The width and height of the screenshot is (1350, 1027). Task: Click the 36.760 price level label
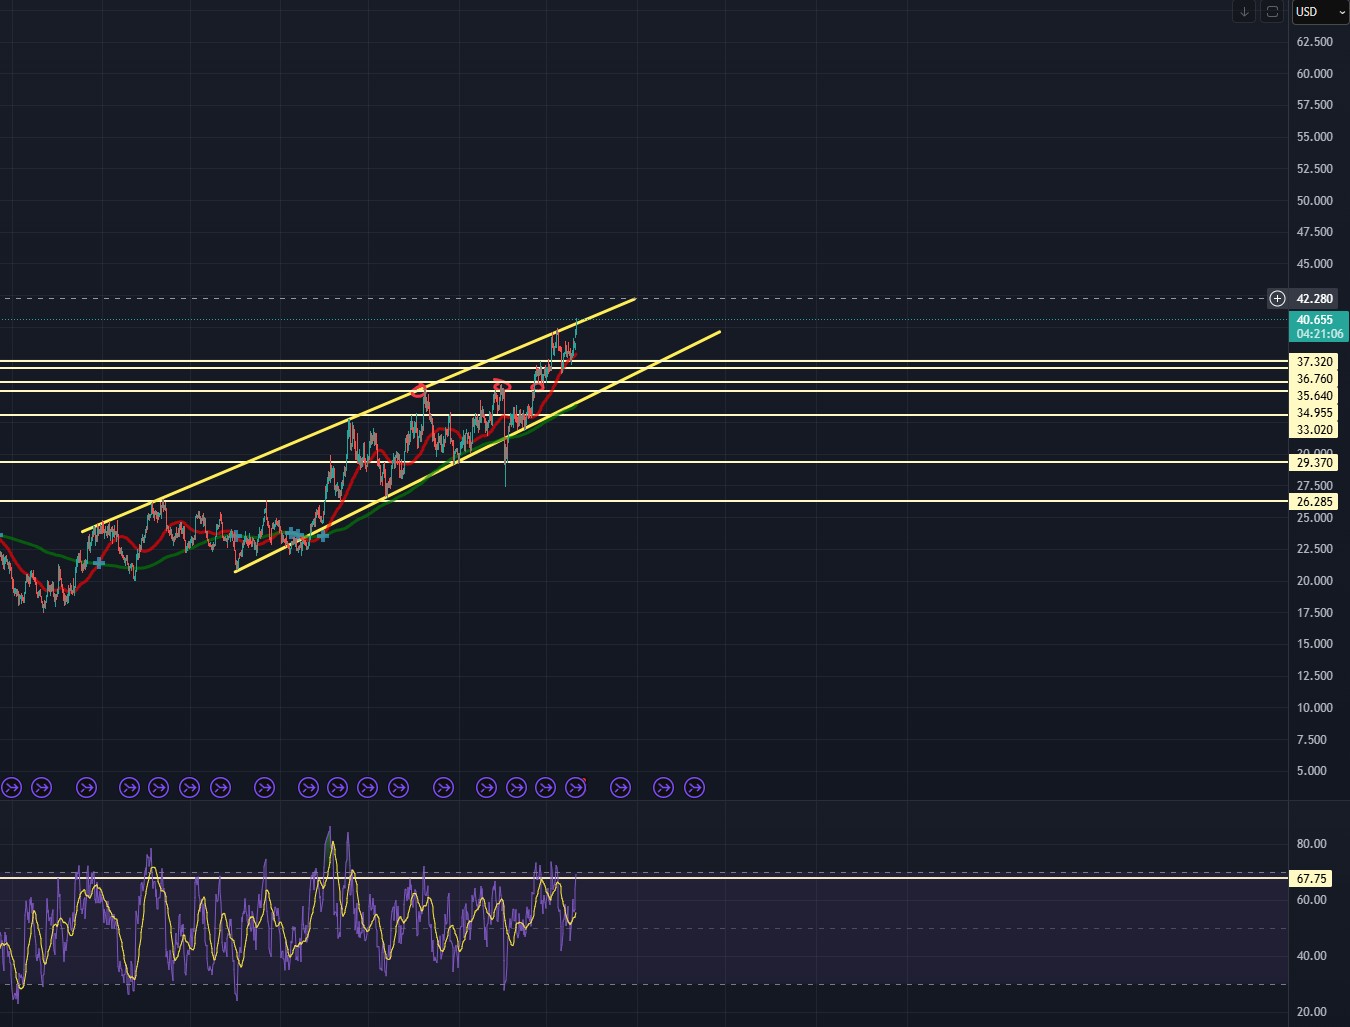click(1314, 379)
